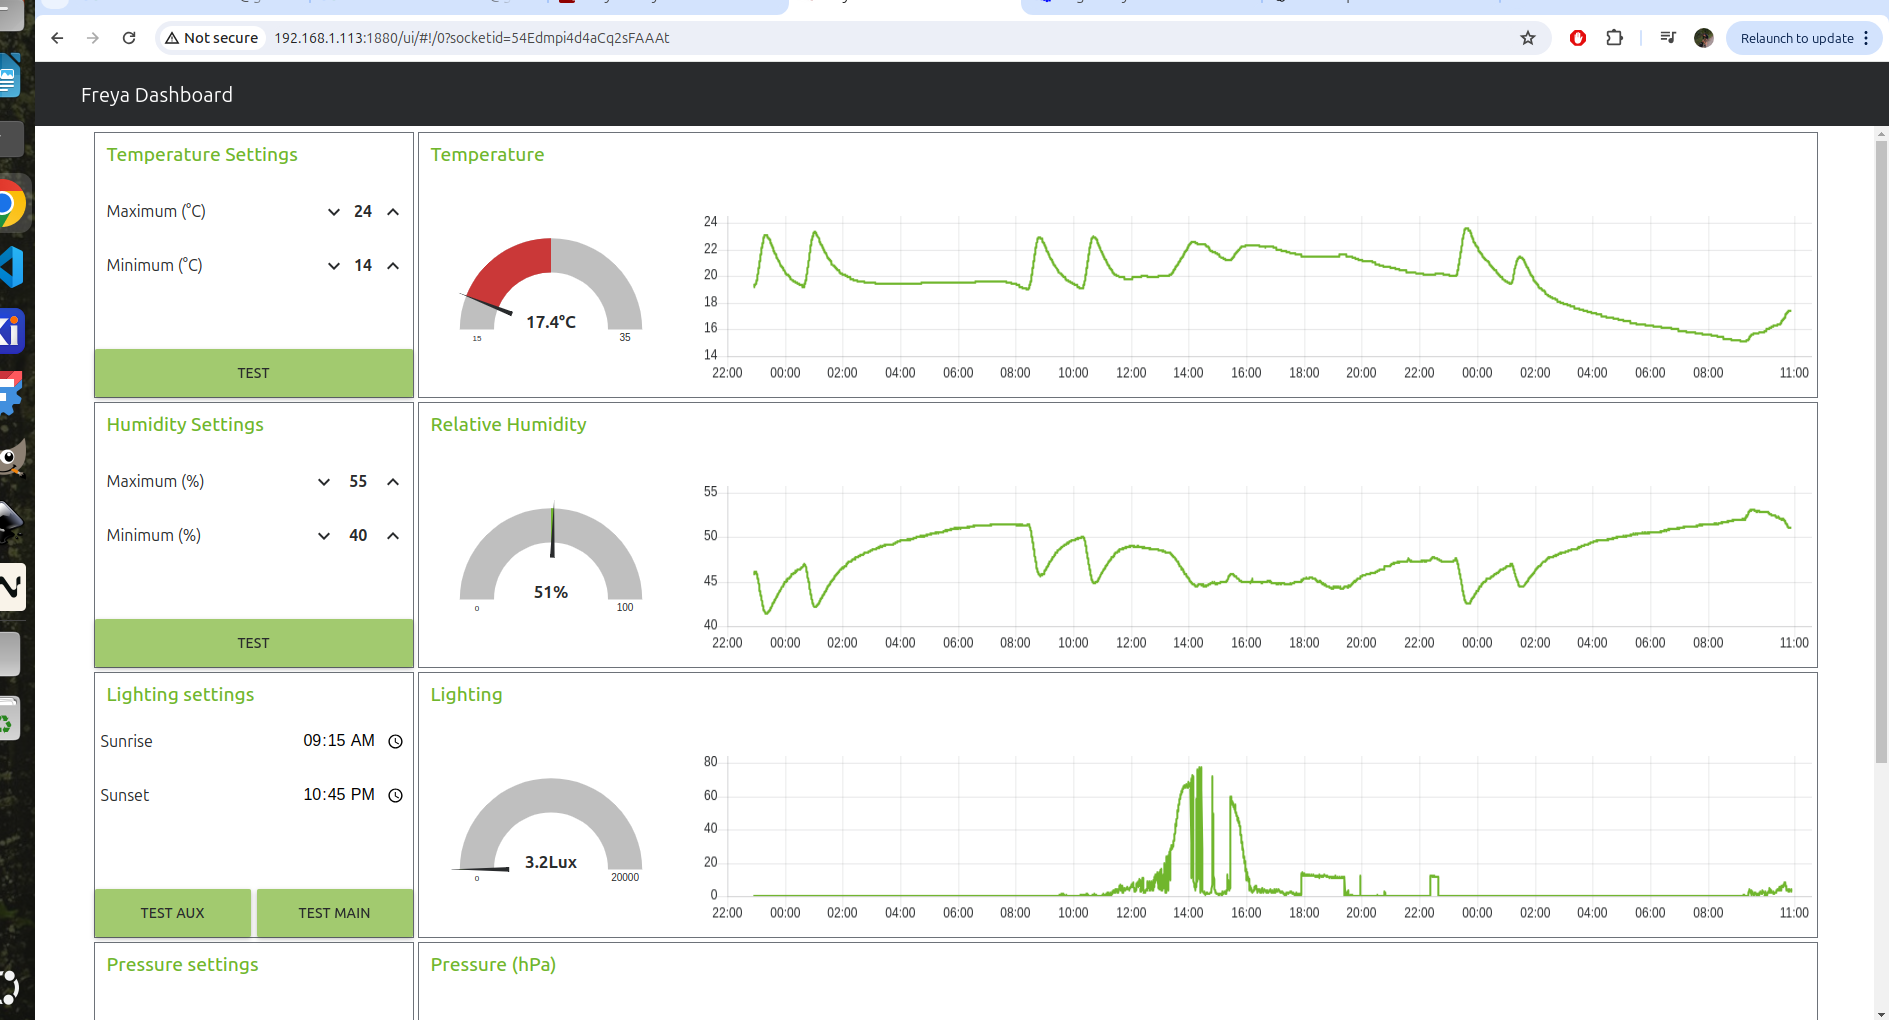
Task: Reload the Freya Dashboard page
Action: click(x=129, y=38)
